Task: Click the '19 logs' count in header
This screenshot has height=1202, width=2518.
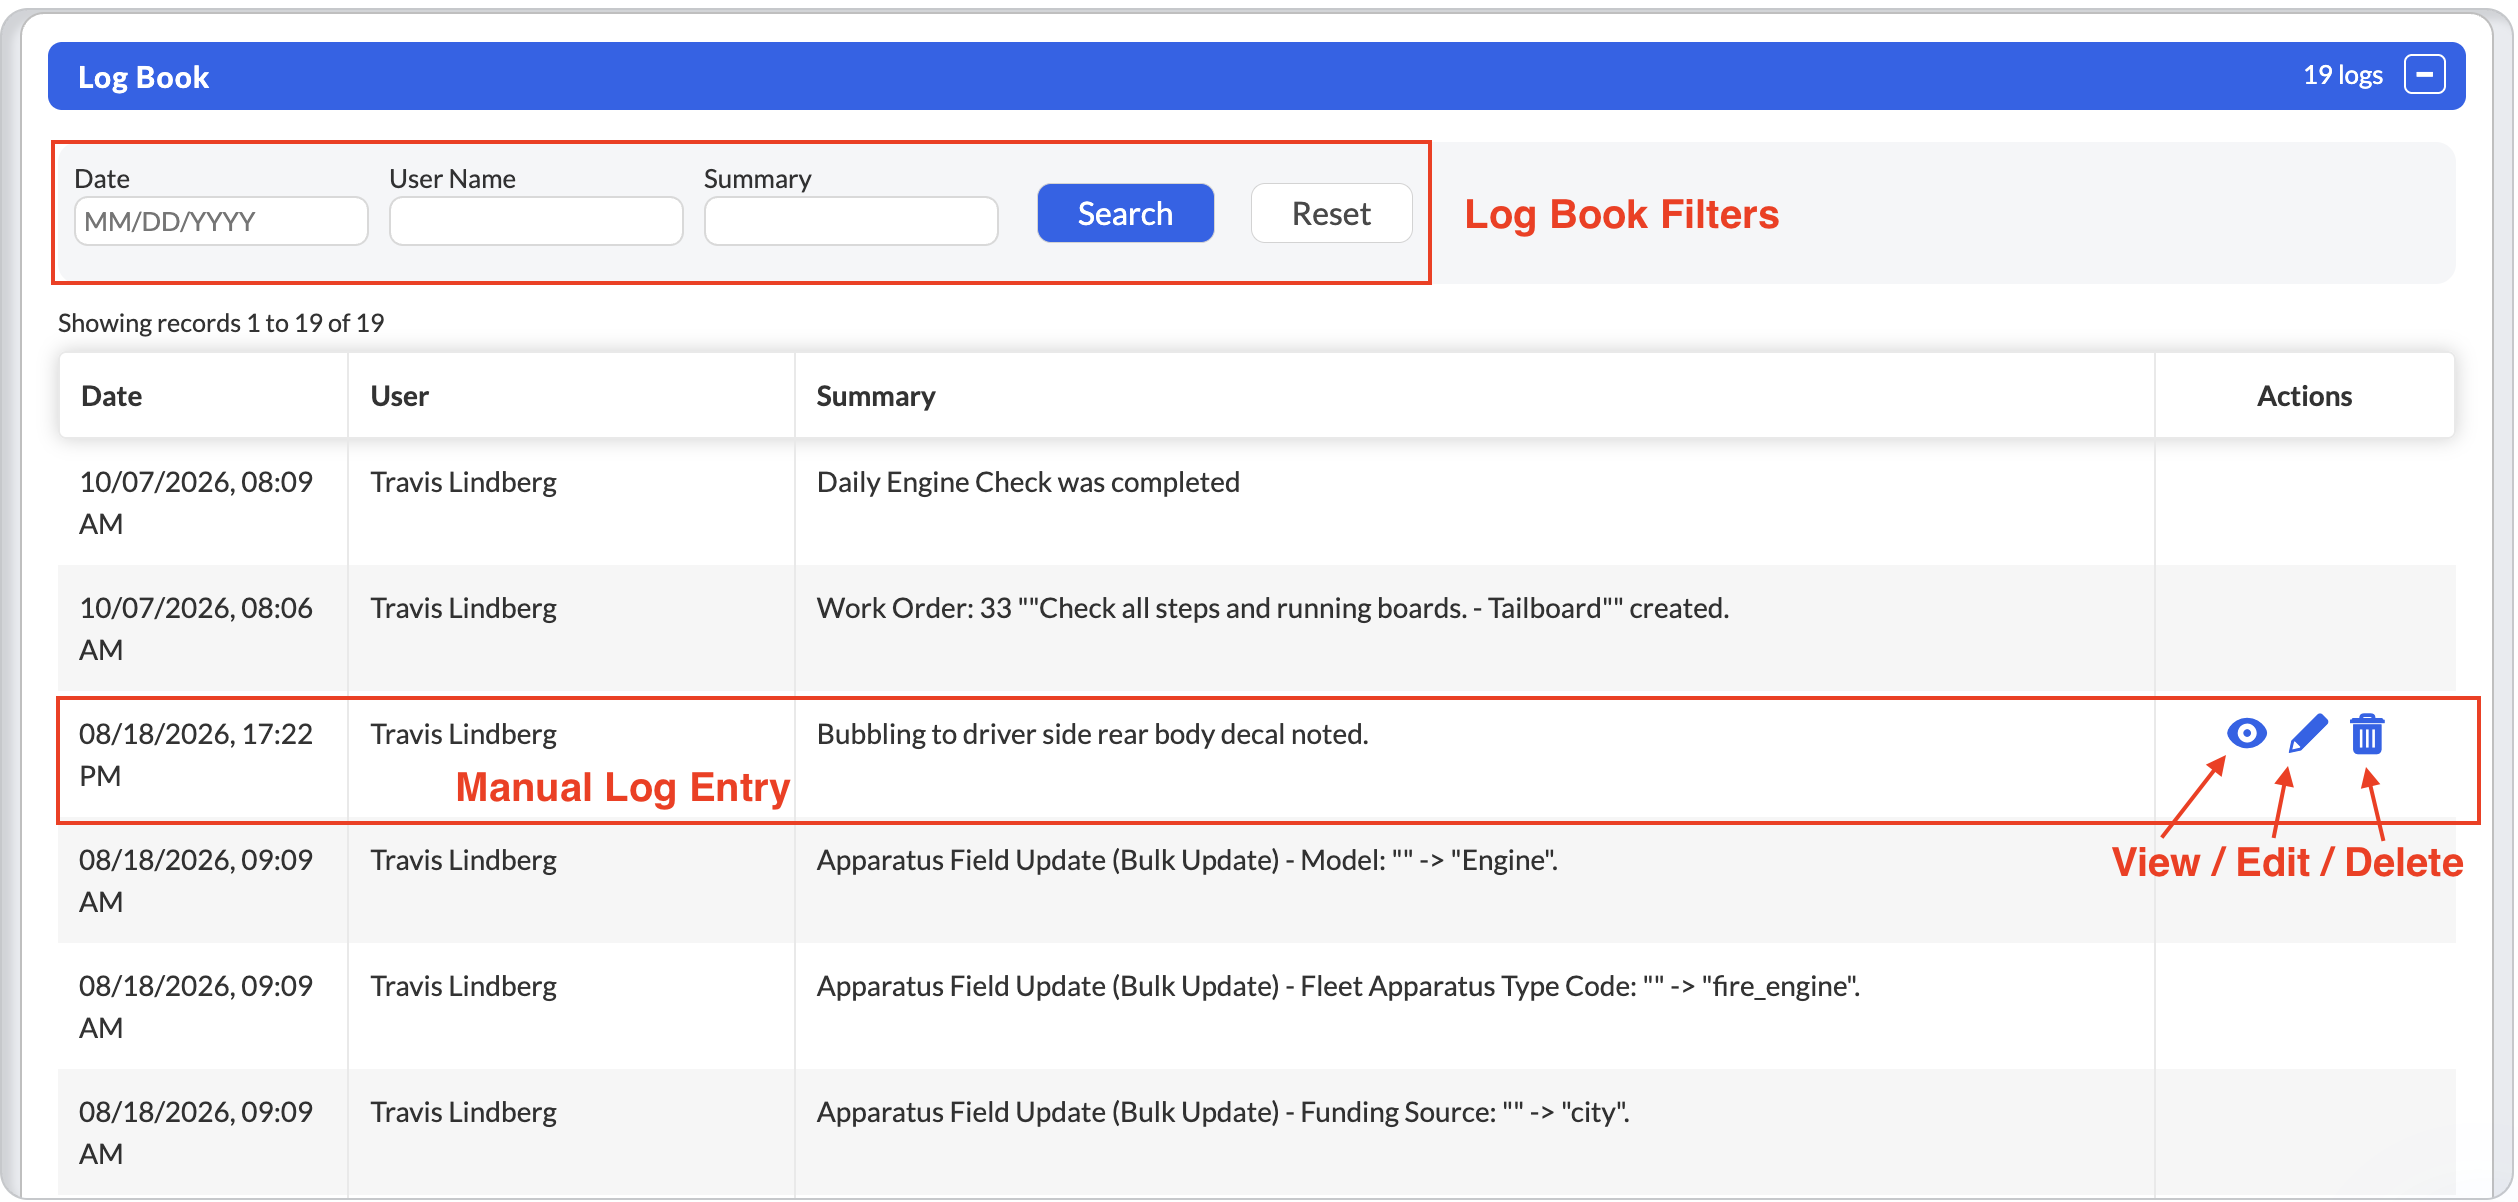Action: coord(2343,75)
